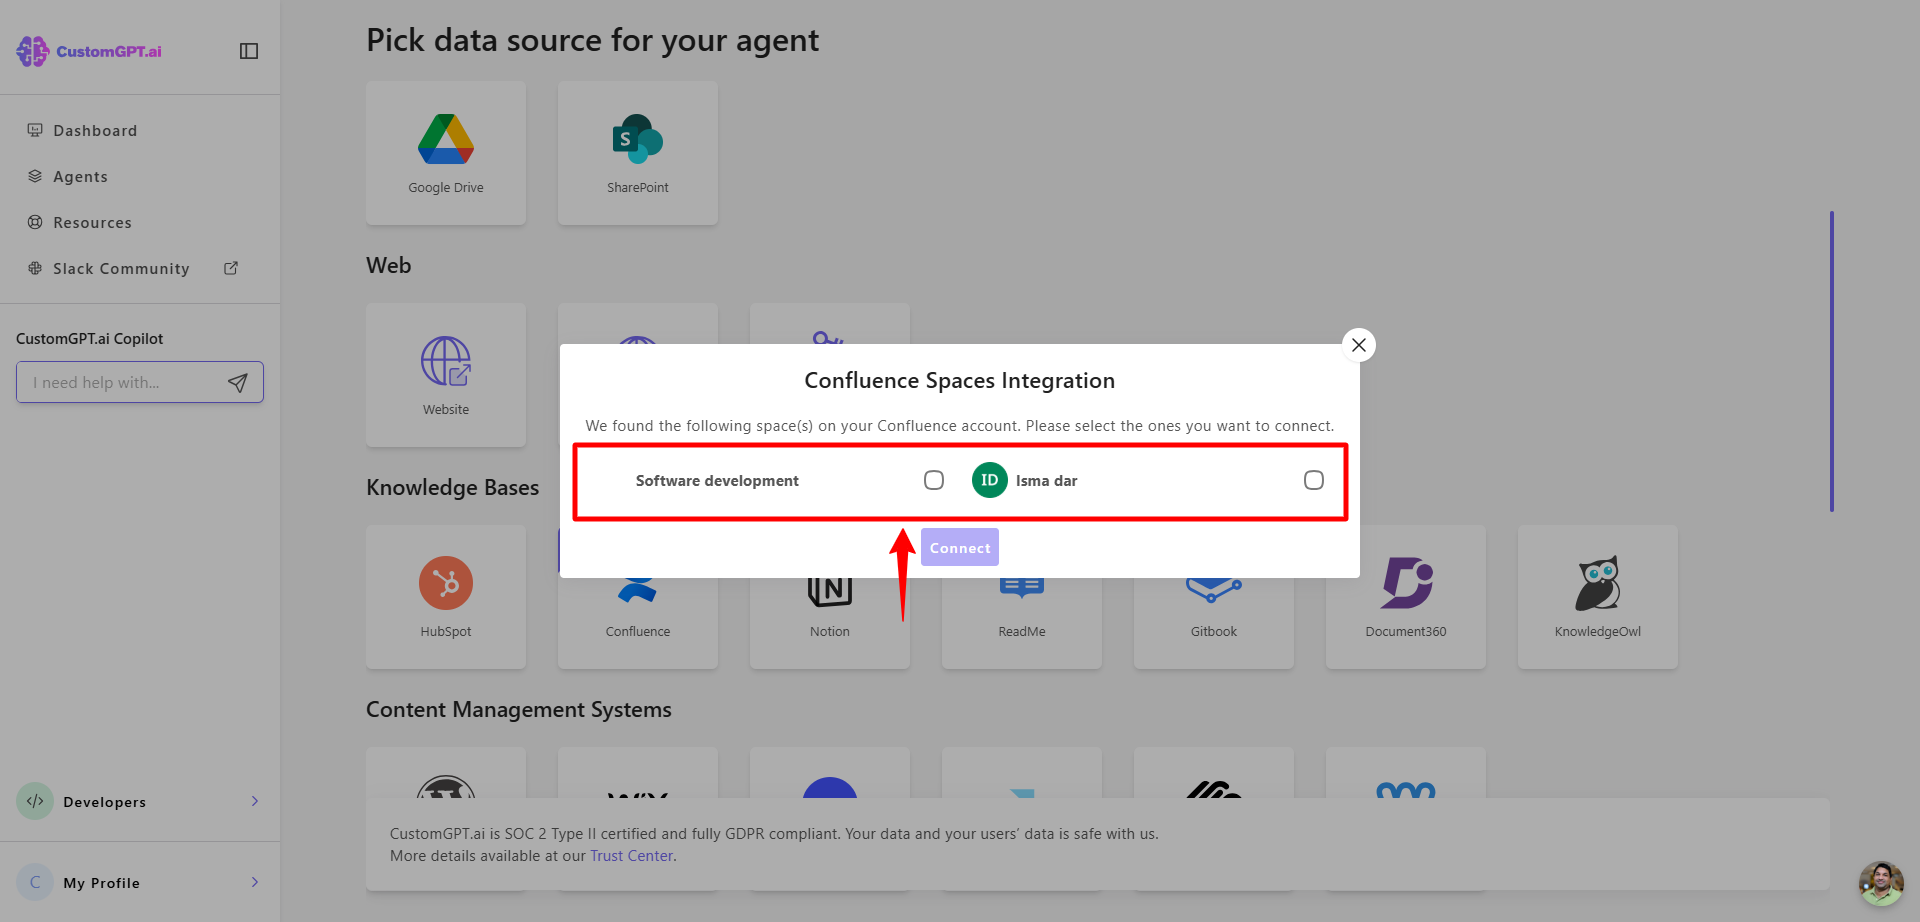This screenshot has height=922, width=1920.
Task: Send the Copilot message with paper plane icon
Action: click(x=238, y=382)
